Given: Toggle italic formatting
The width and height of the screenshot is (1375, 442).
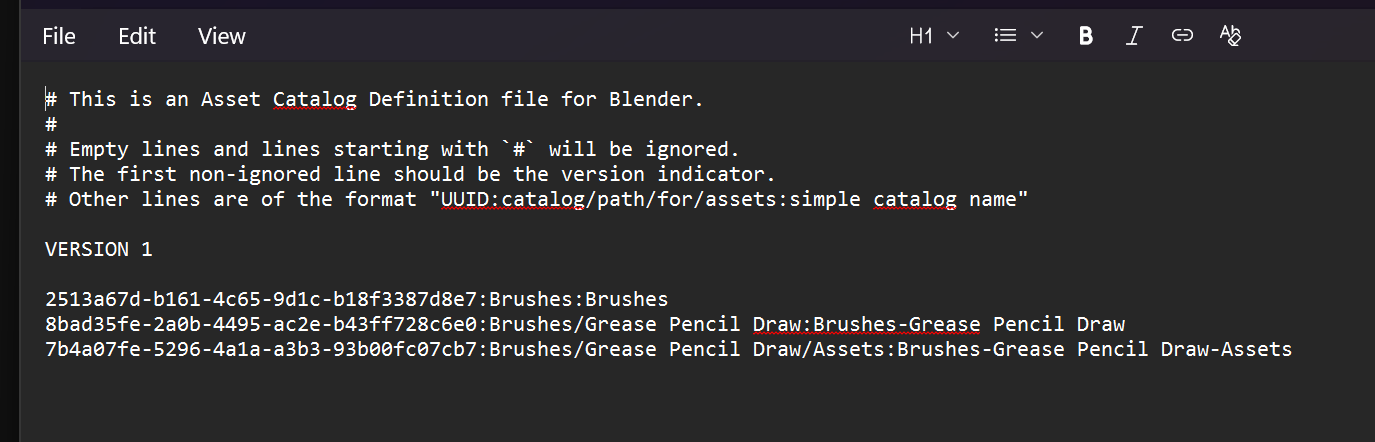Looking at the screenshot, I should coord(1133,36).
